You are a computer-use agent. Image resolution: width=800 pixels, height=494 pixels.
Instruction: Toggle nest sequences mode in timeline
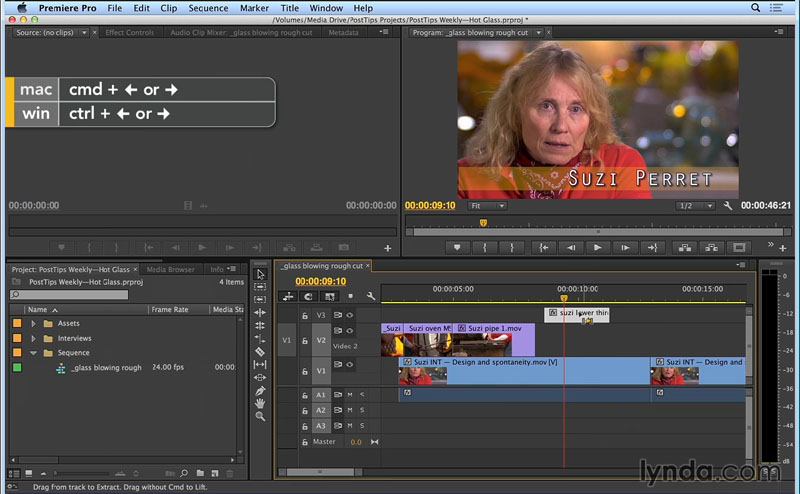point(288,296)
